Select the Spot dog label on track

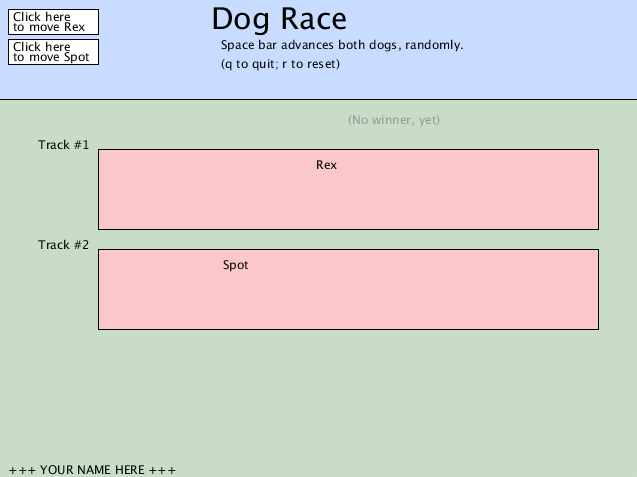point(235,265)
